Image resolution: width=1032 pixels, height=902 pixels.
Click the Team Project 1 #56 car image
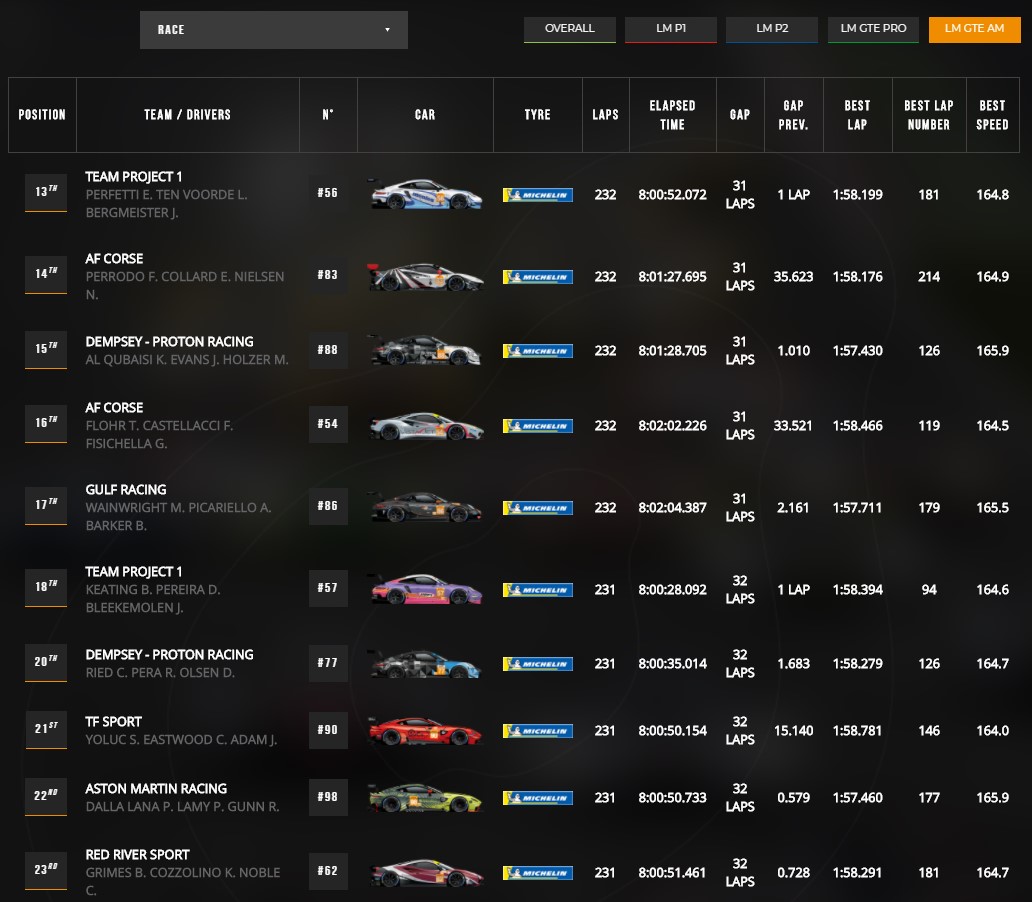tap(426, 194)
